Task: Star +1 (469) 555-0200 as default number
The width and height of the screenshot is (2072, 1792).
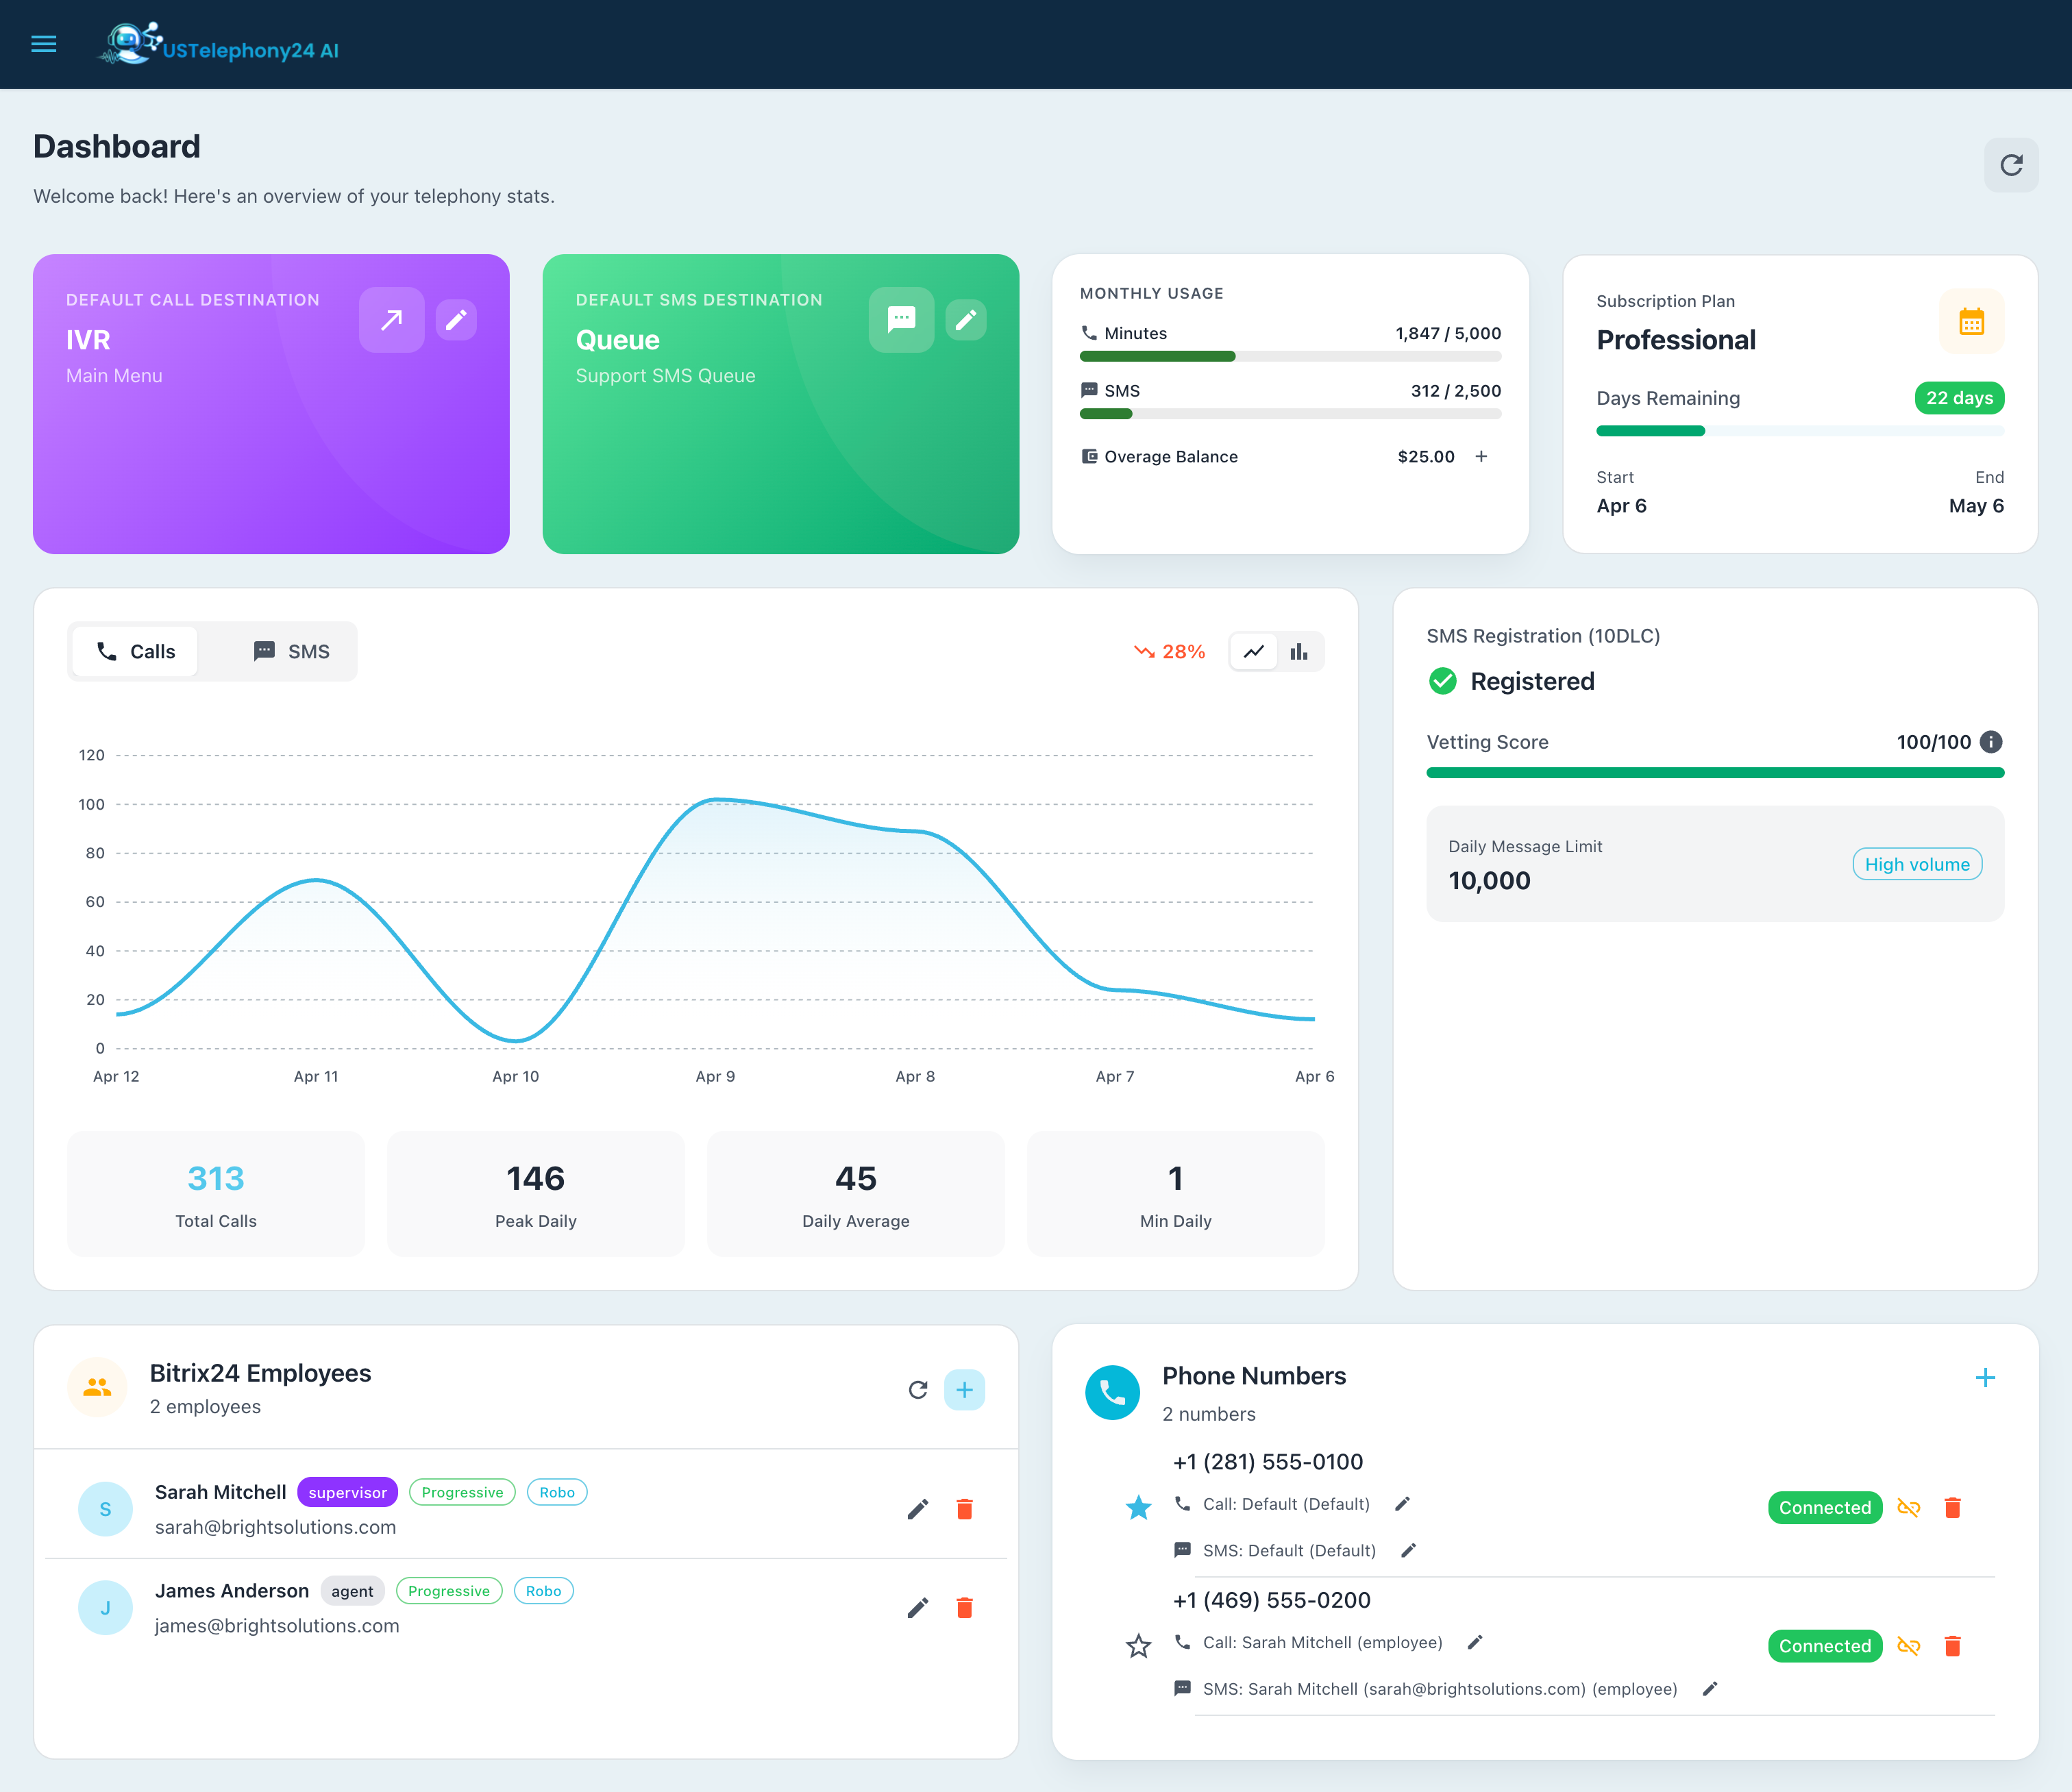Action: tap(1138, 1646)
